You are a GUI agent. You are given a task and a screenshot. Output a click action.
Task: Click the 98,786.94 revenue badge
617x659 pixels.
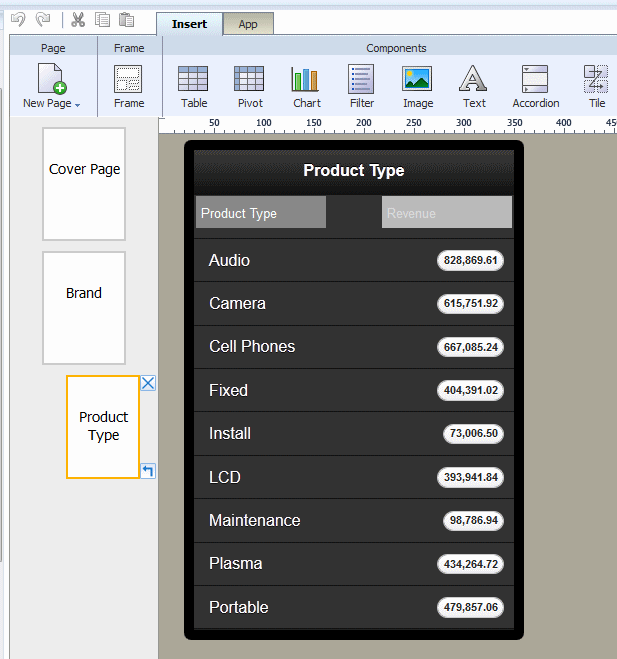click(x=473, y=520)
